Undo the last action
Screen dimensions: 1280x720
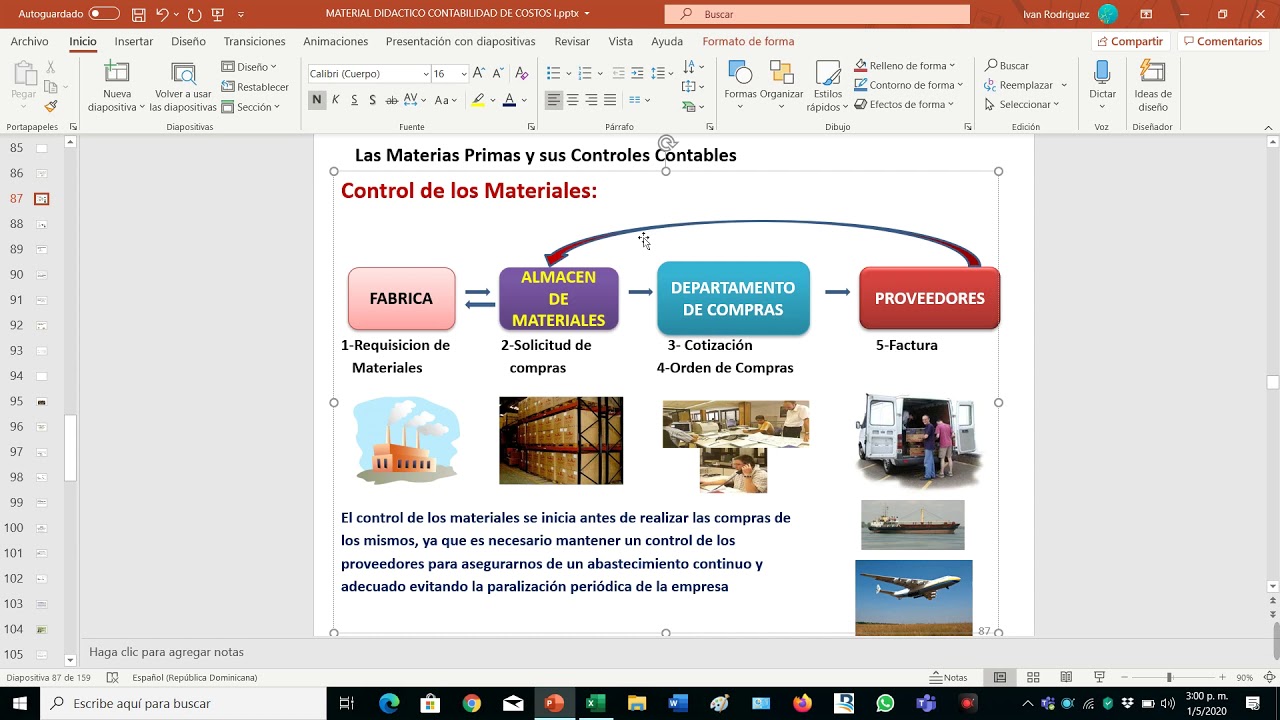162,14
